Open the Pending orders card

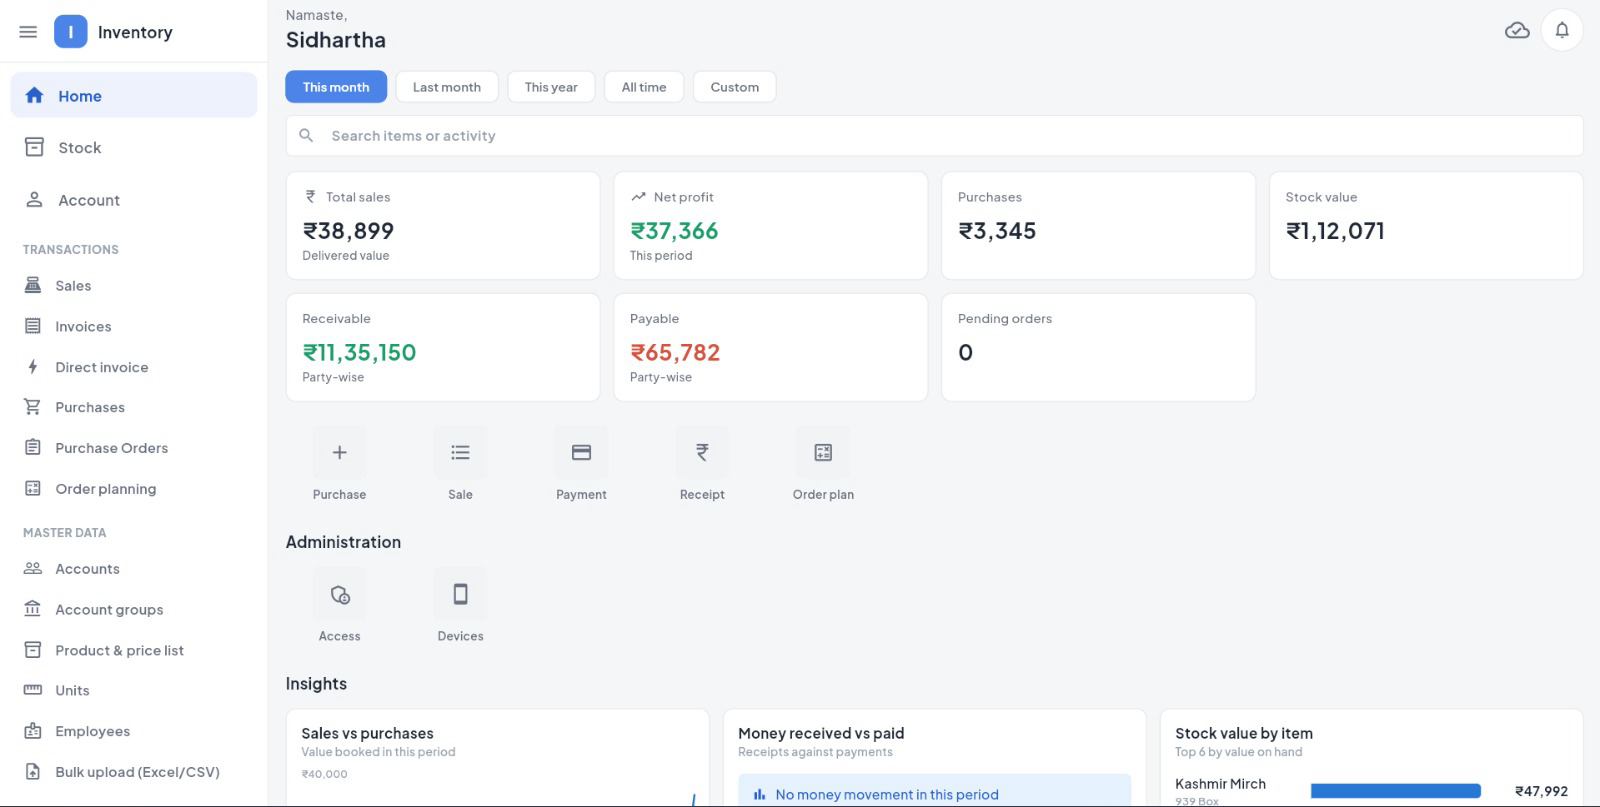click(x=1098, y=348)
